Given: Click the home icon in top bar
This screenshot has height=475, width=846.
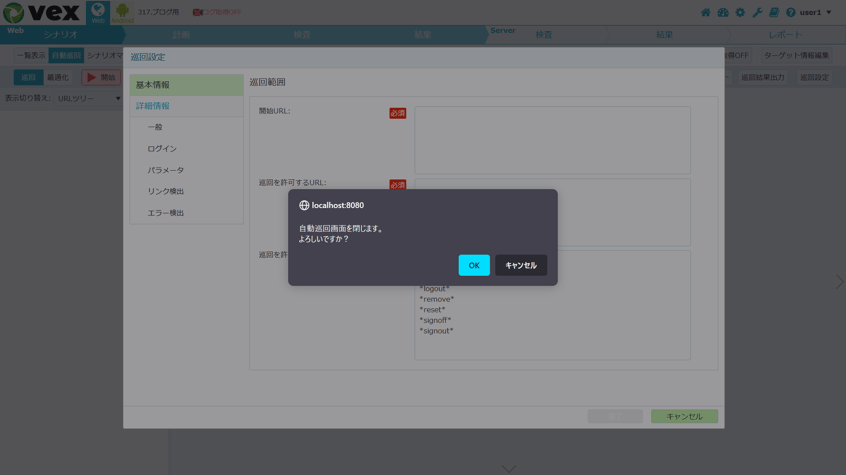Looking at the screenshot, I should [x=706, y=12].
